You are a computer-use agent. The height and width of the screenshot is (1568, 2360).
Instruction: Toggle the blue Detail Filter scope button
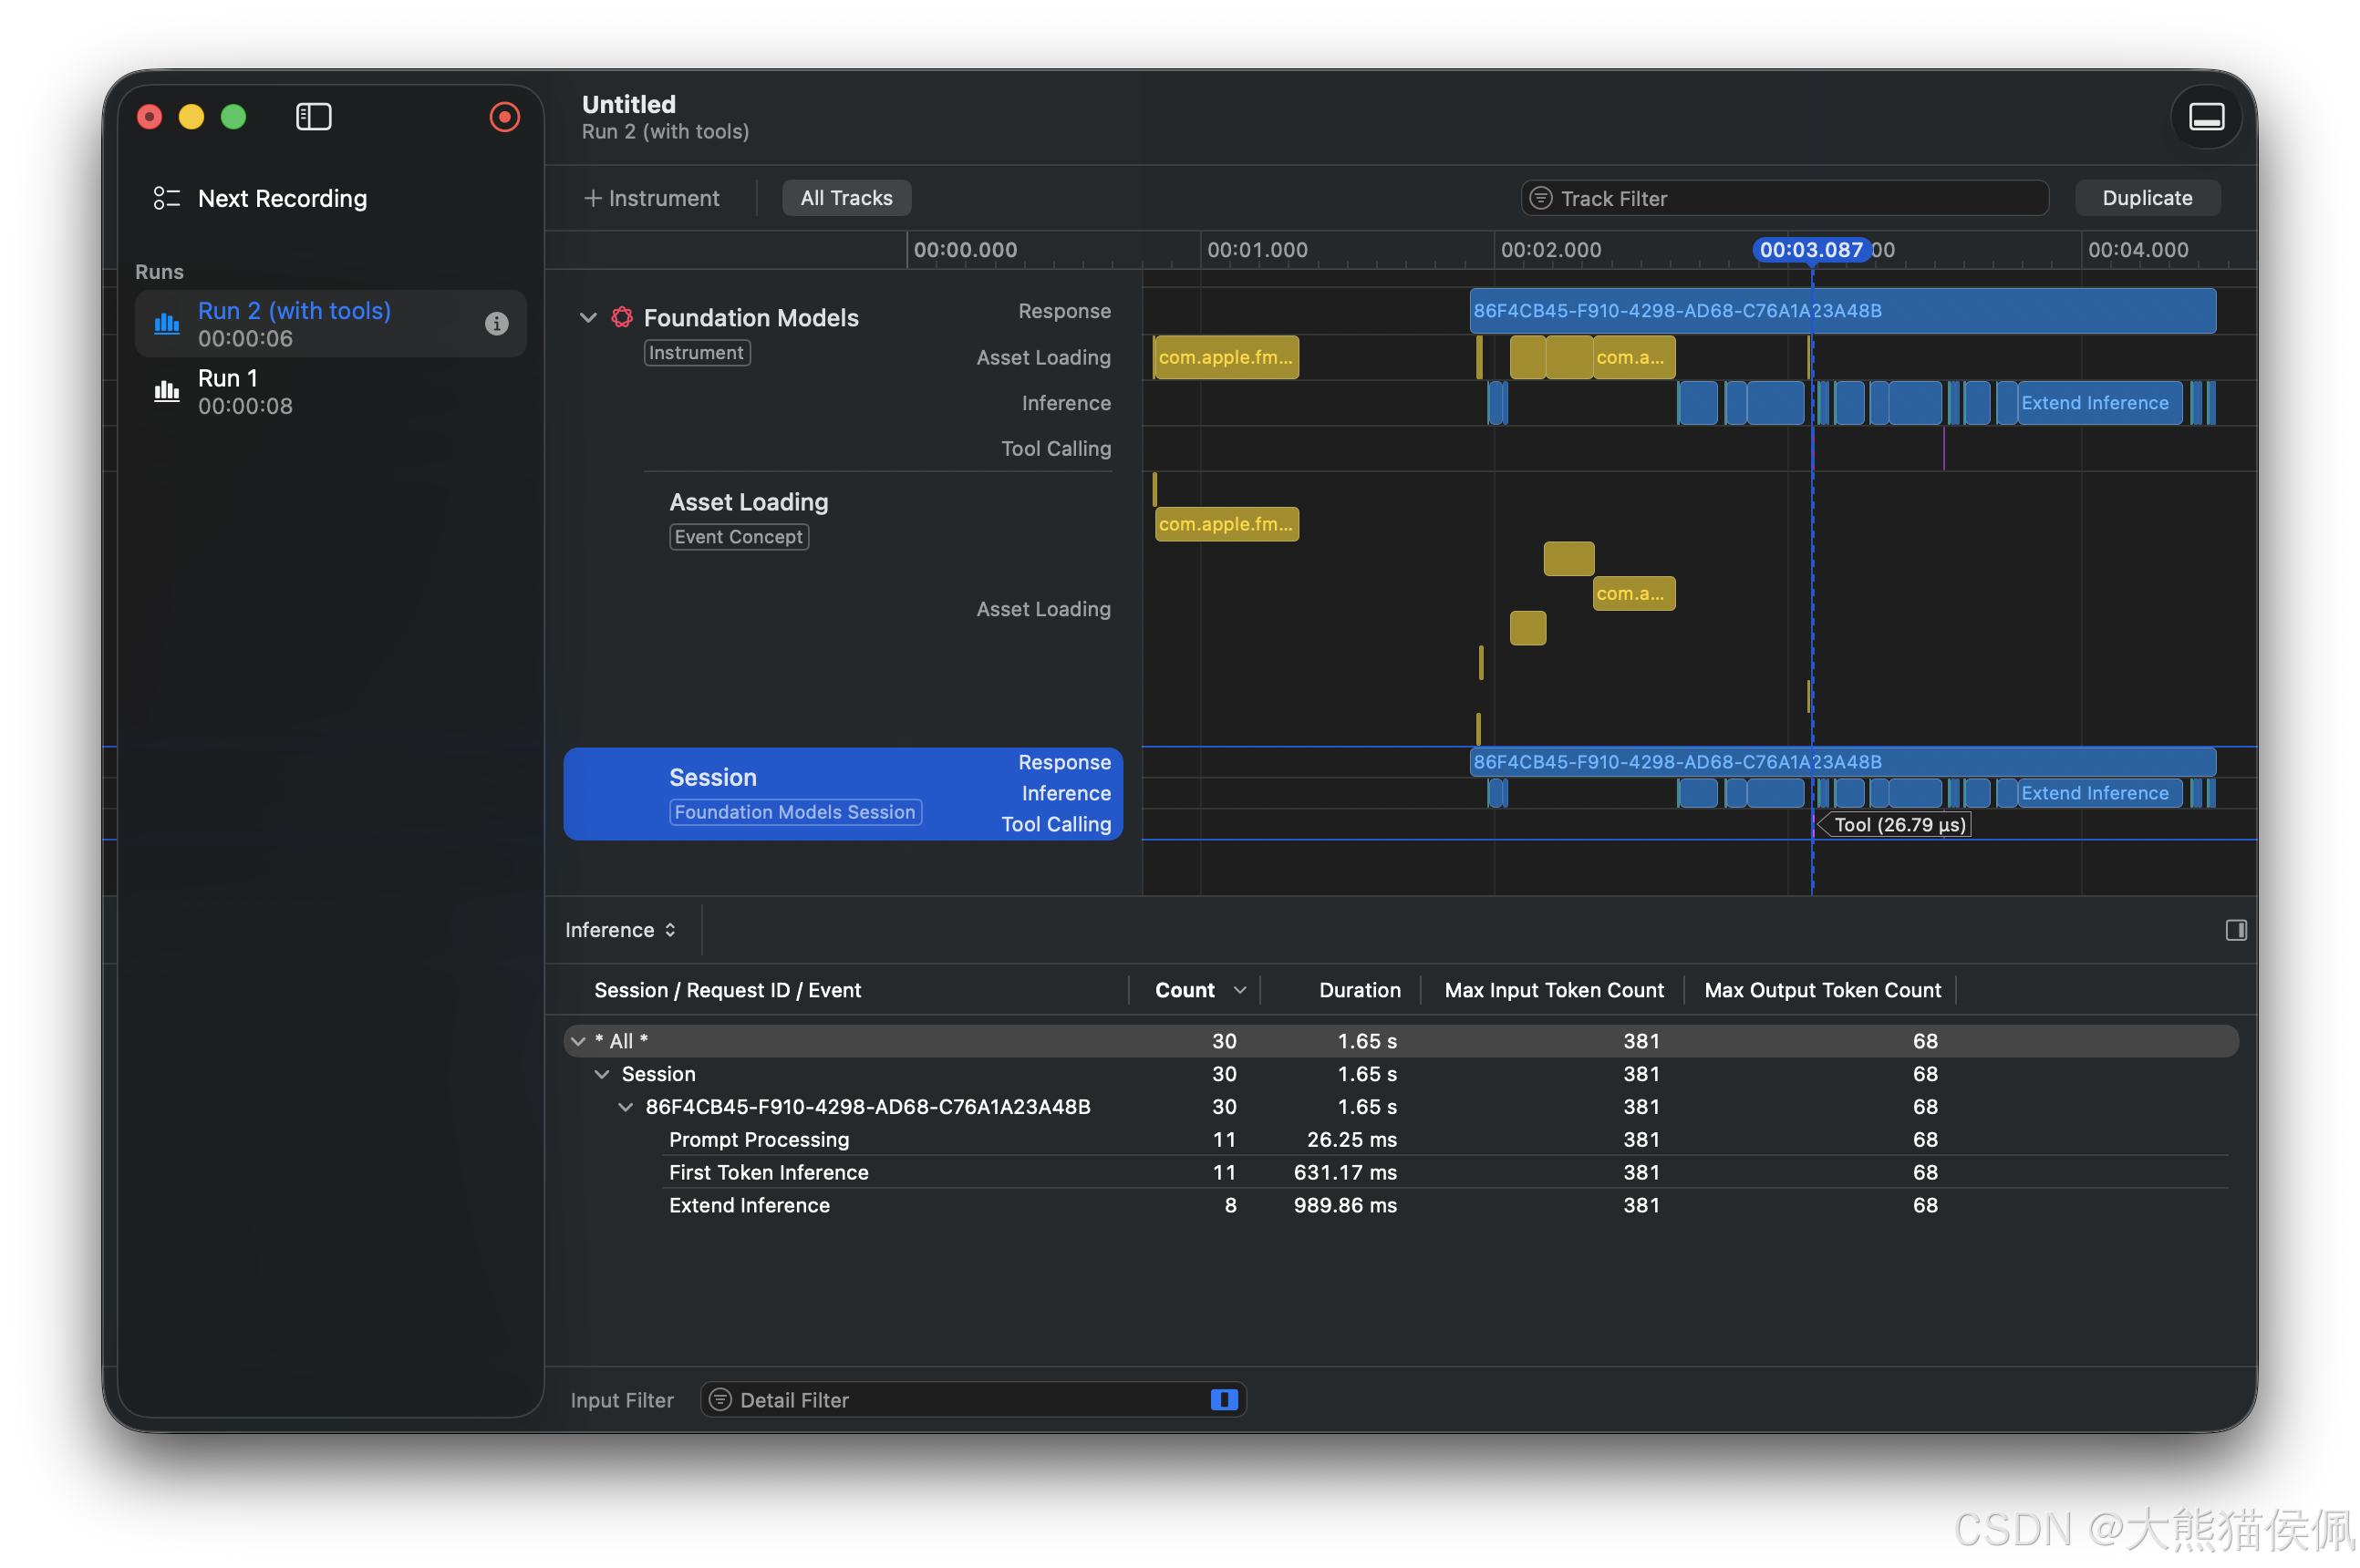[x=1223, y=1399]
